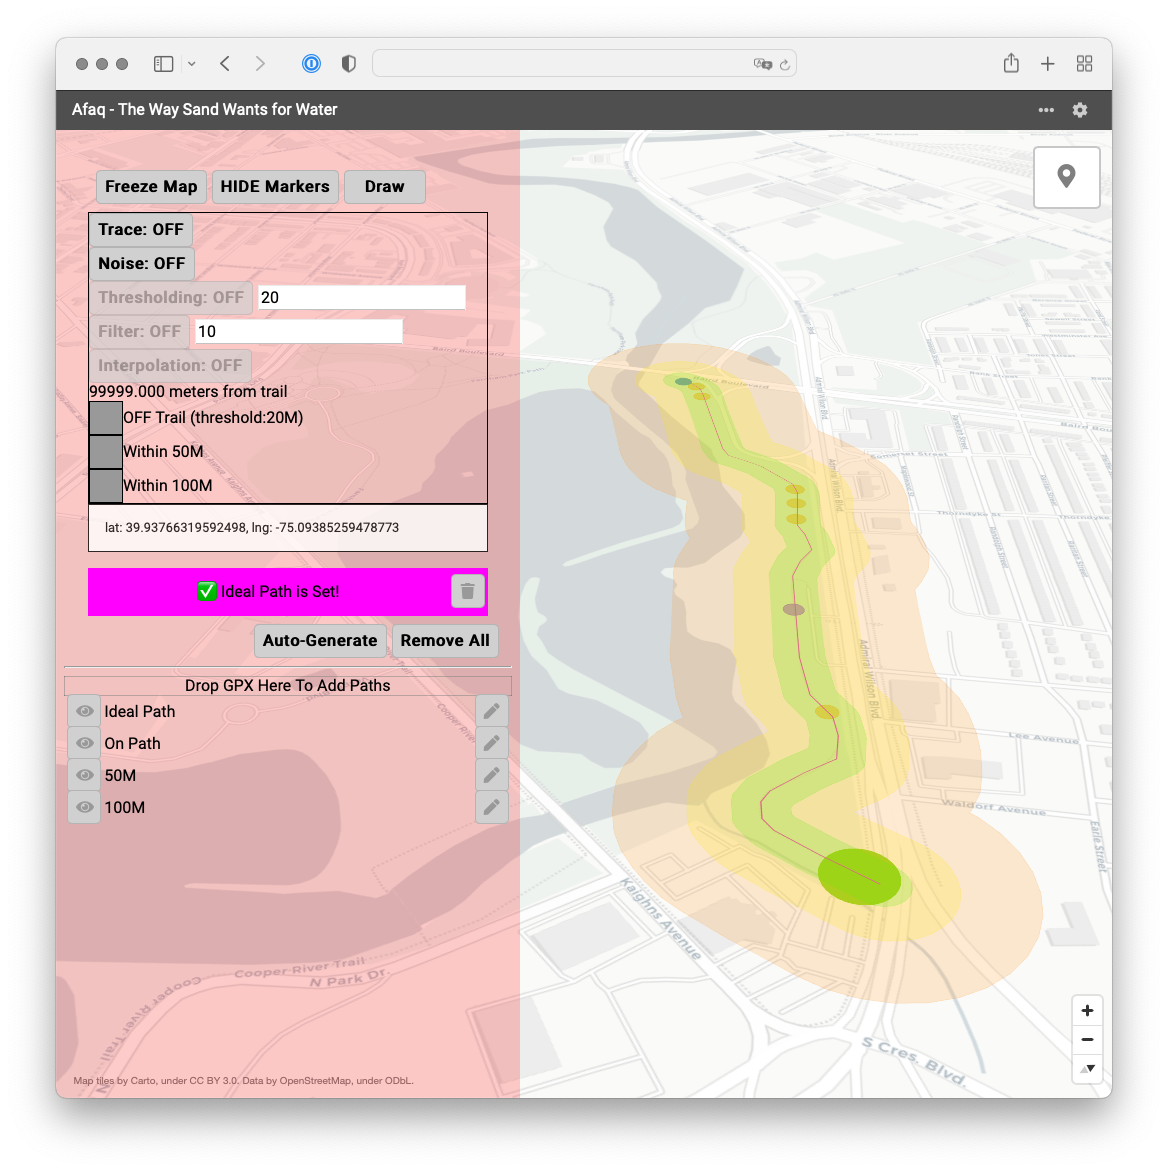
Task: Select the 'Ideal Path is Set!' status text
Action: pyautogui.click(x=280, y=592)
